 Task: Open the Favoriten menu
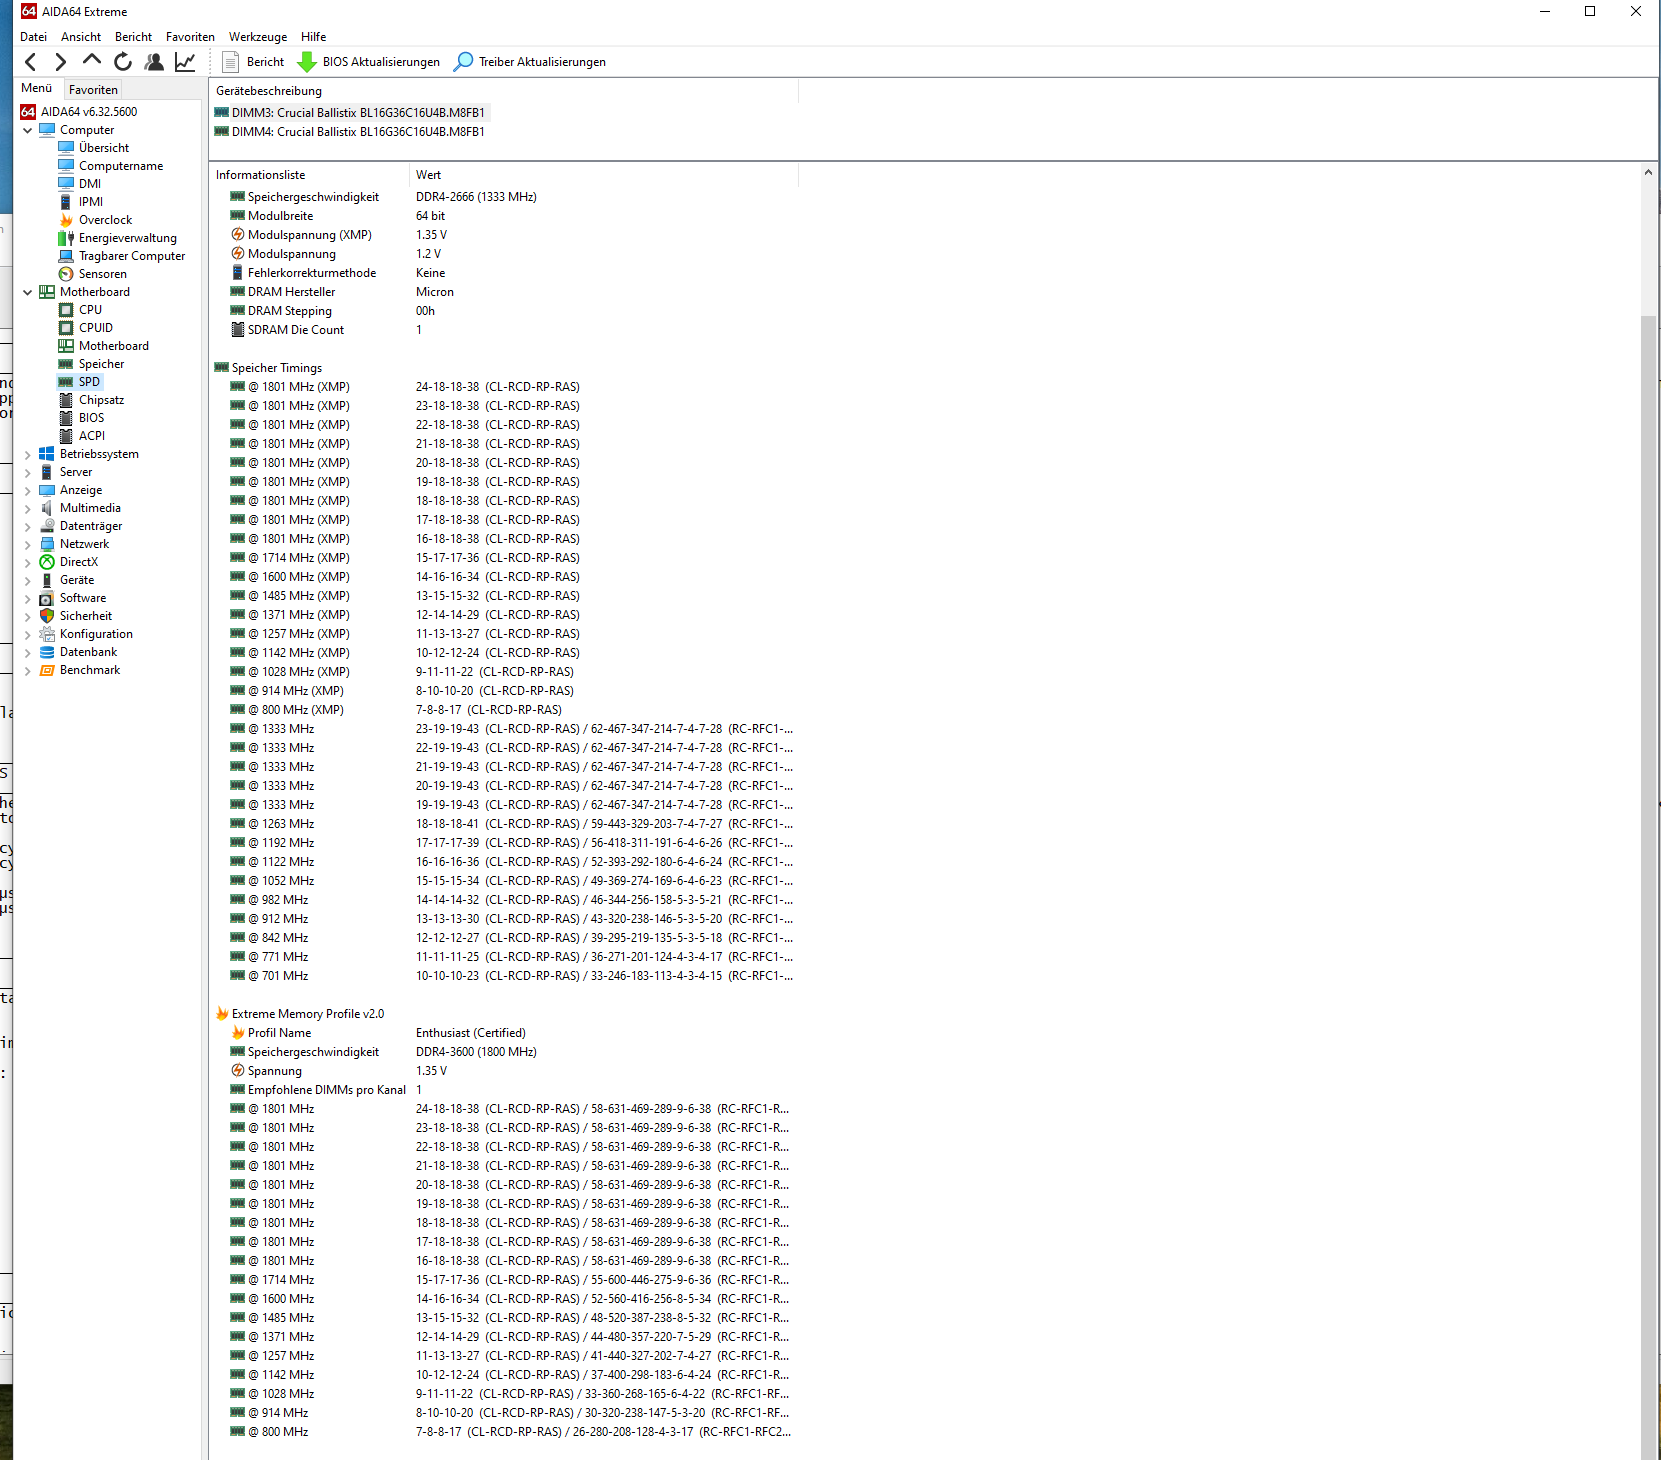tap(190, 37)
